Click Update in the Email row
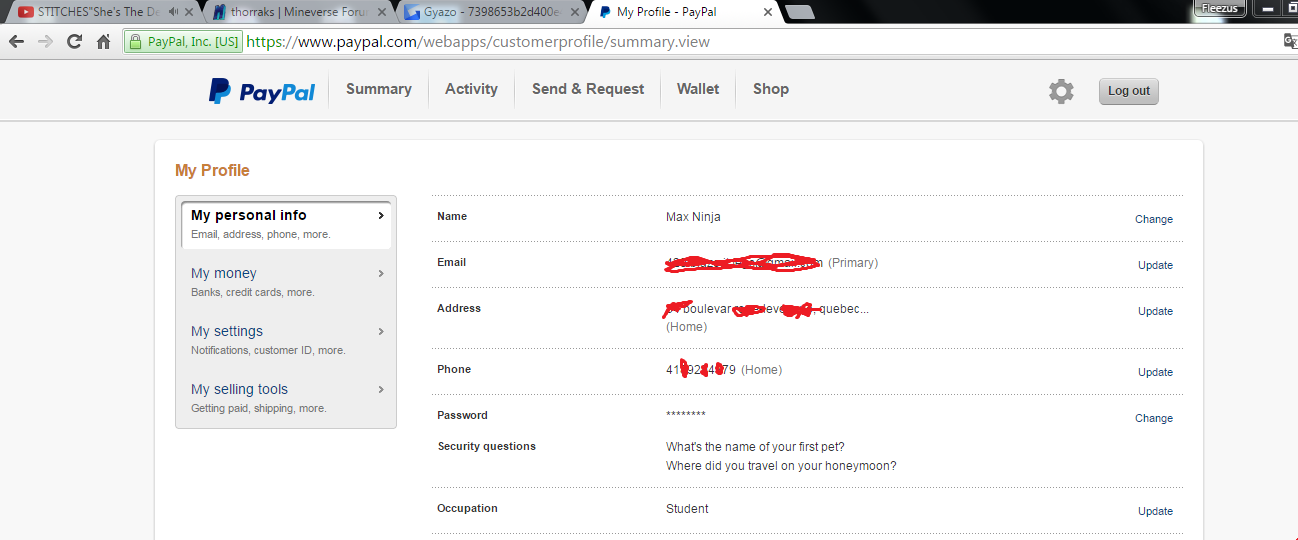 pos(1155,265)
